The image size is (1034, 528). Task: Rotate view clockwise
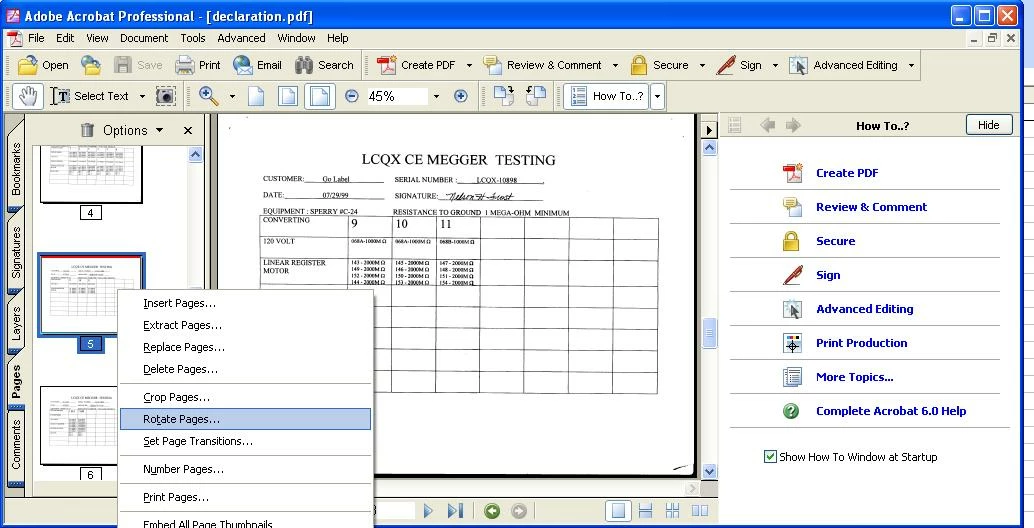click(x=504, y=96)
